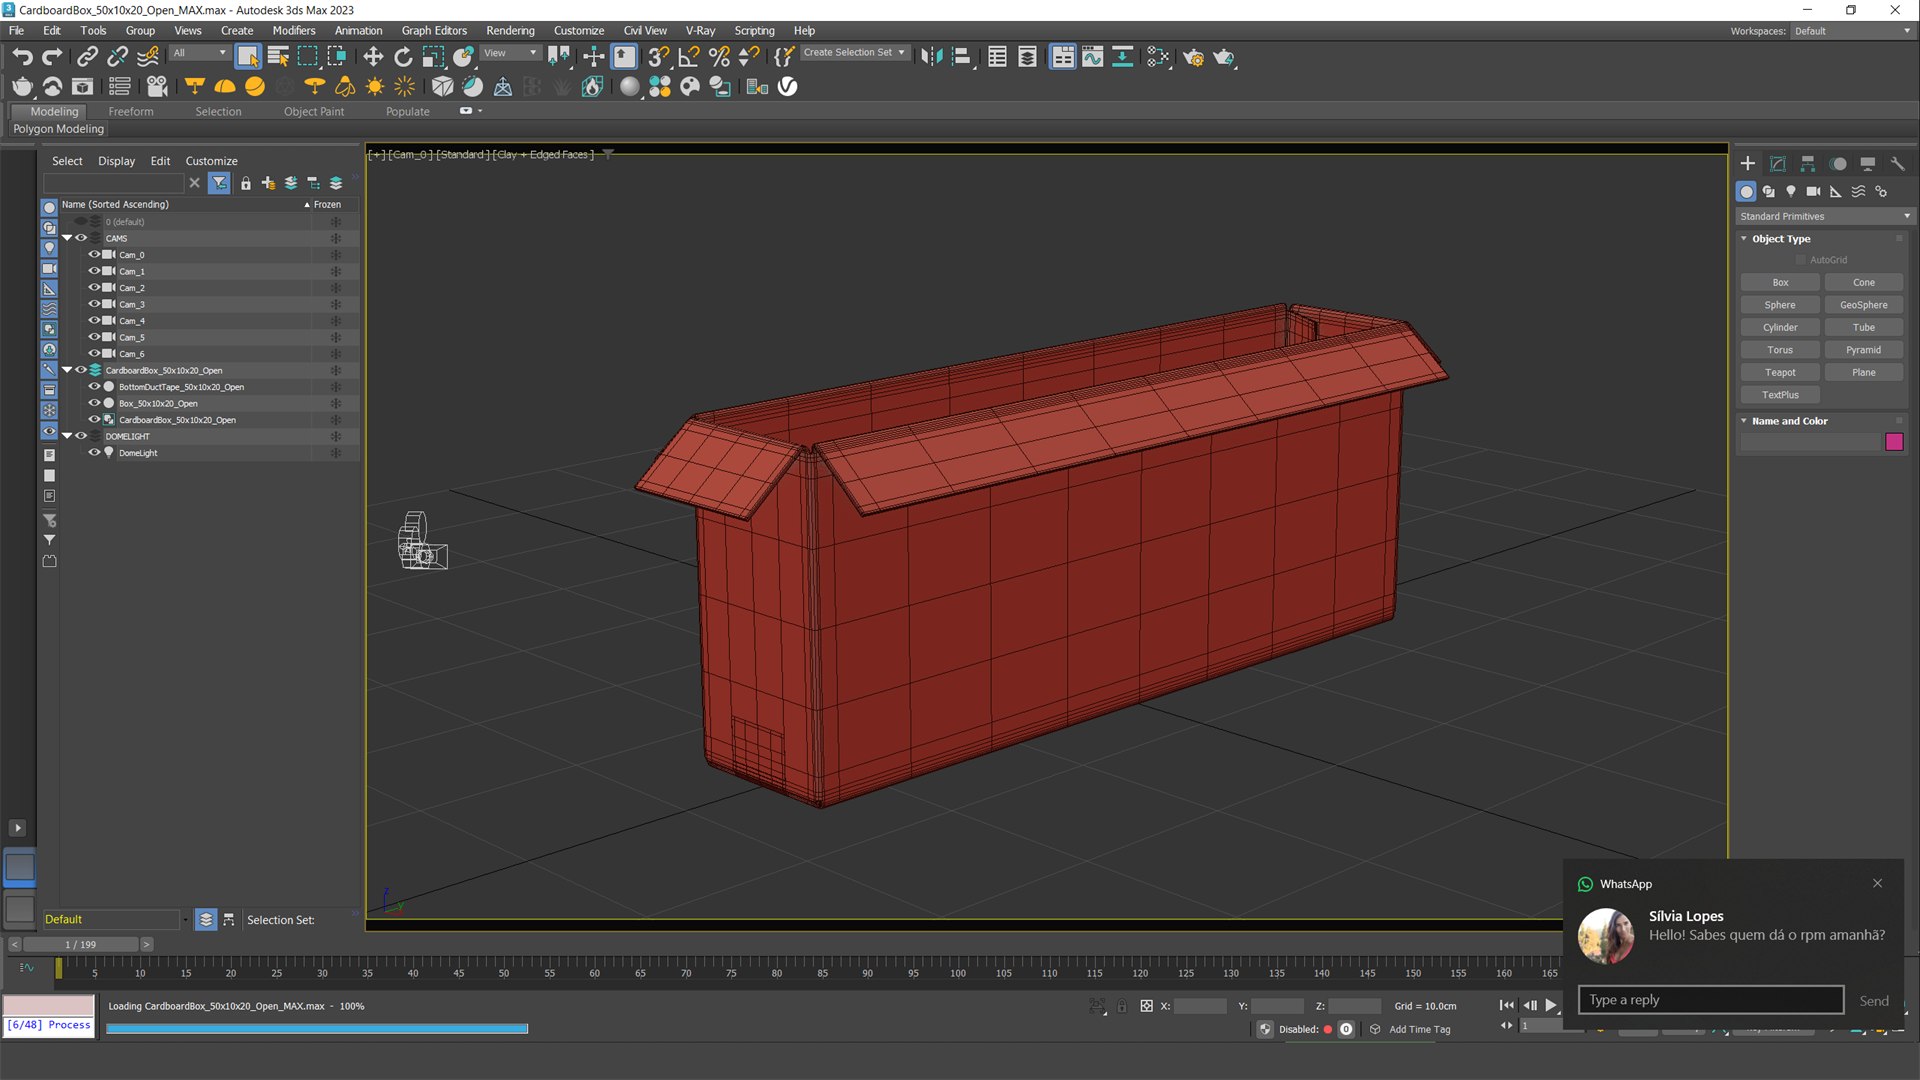Open the Utilities wrench panel icon

click(1897, 164)
